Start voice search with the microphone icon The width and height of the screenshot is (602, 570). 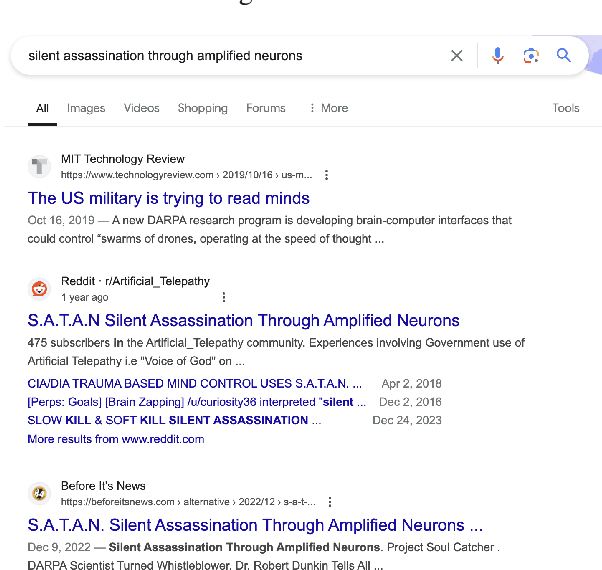point(497,56)
